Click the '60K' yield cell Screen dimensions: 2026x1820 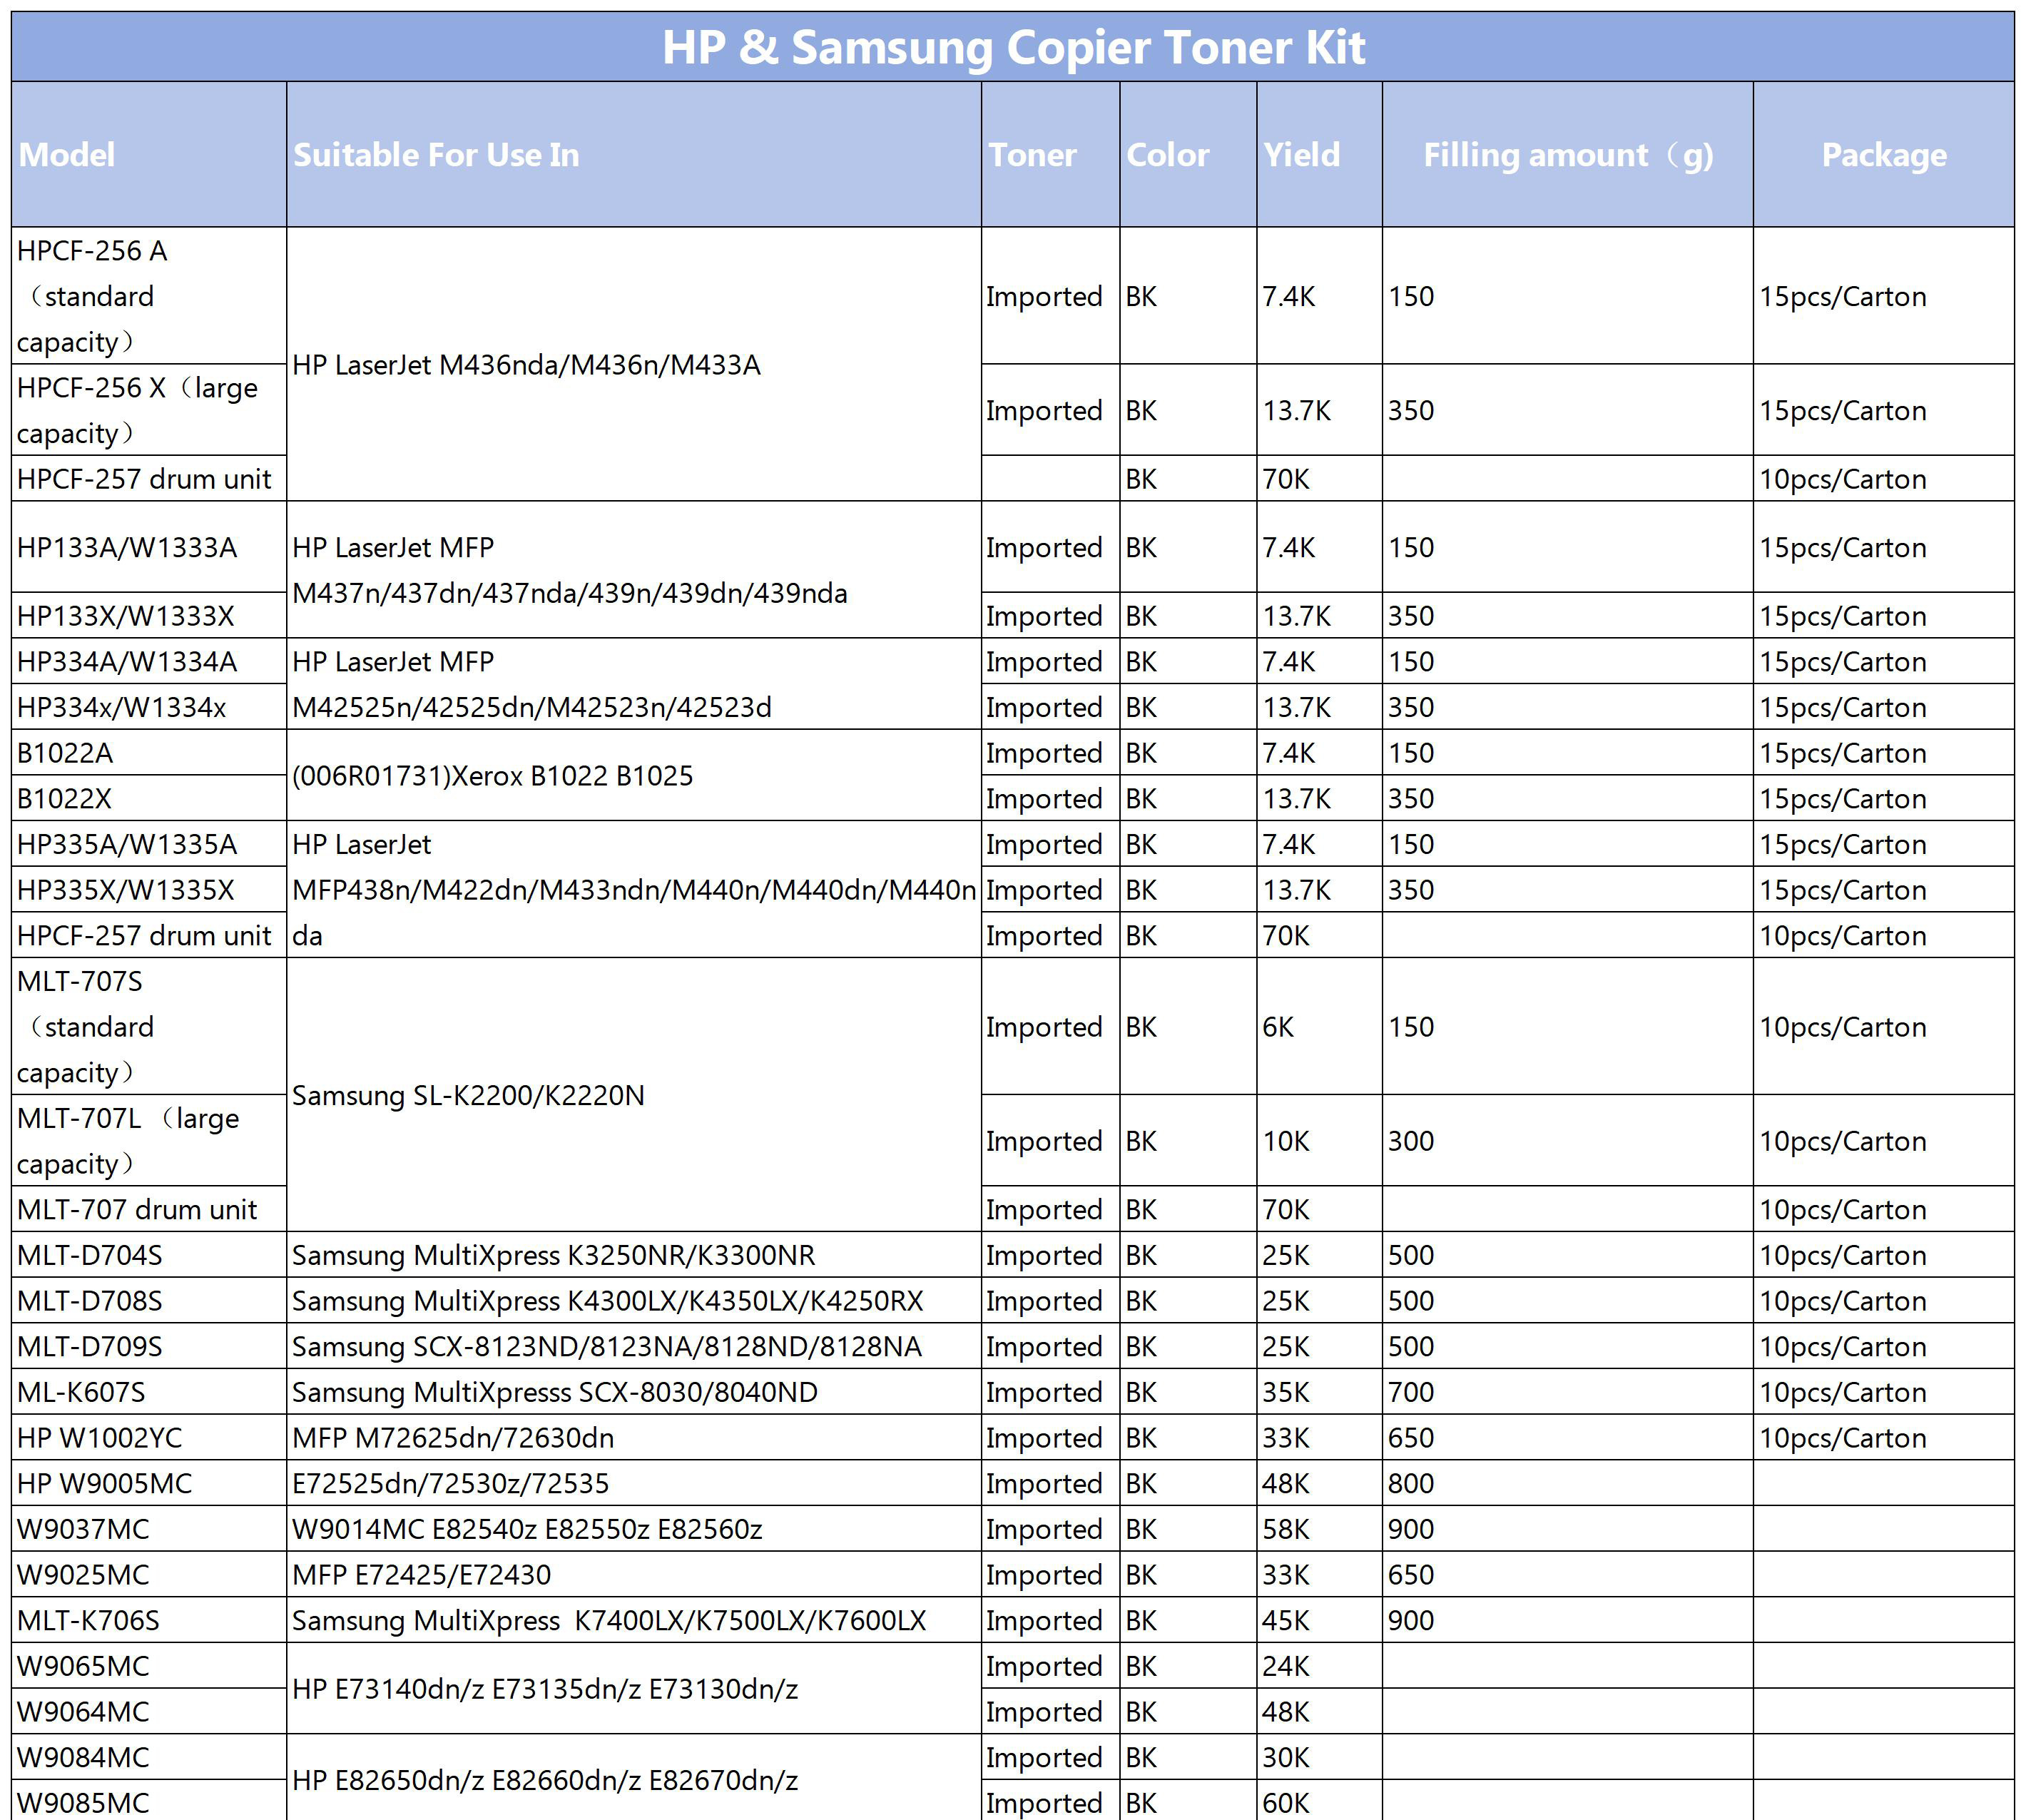[1319, 1801]
